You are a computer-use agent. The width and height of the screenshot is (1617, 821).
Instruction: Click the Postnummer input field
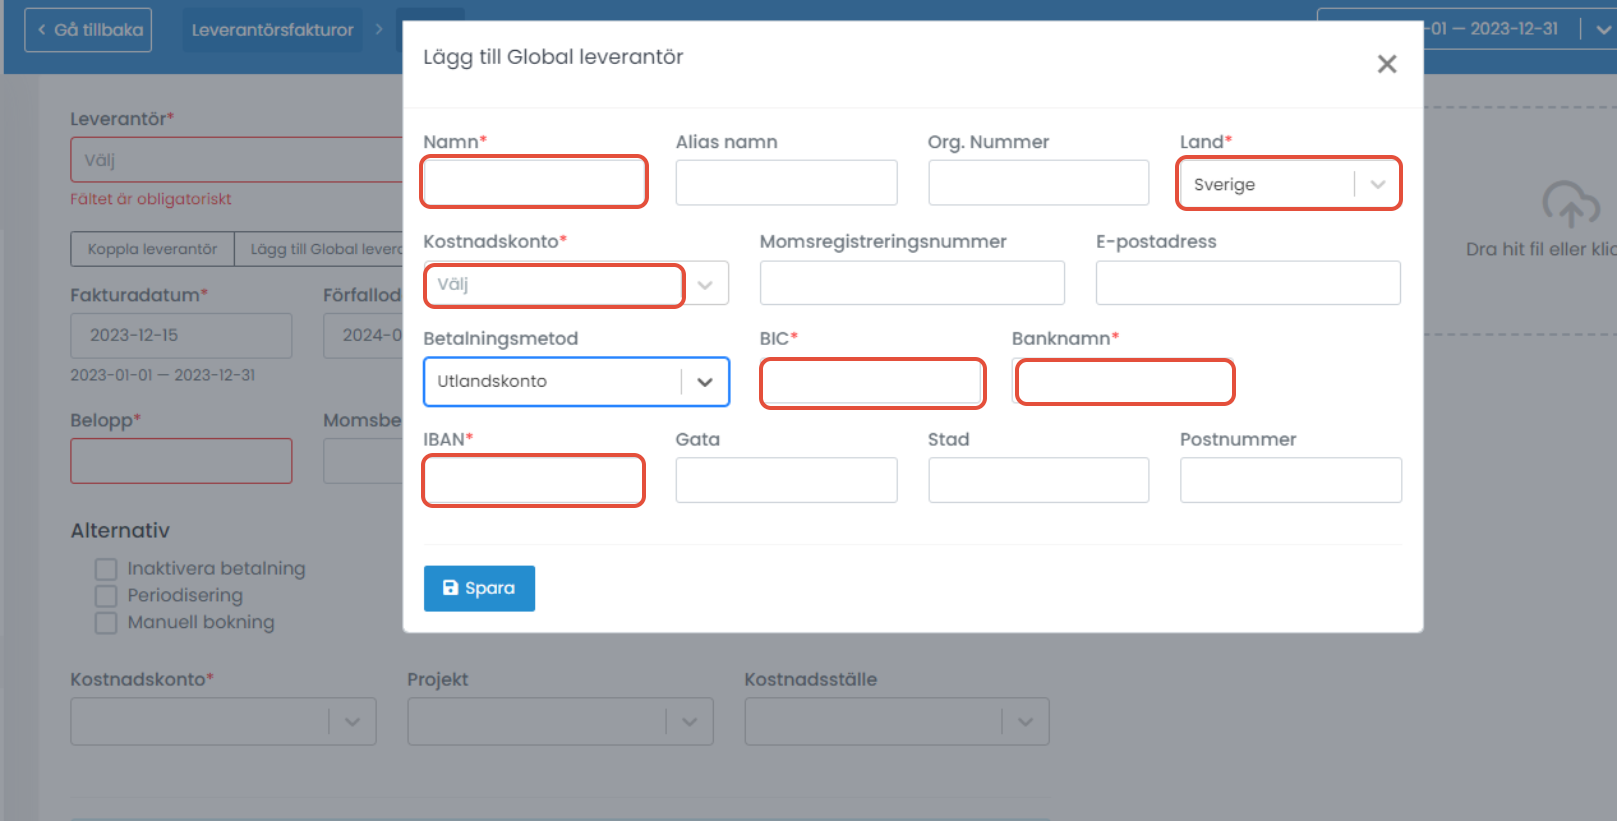pyautogui.click(x=1291, y=480)
